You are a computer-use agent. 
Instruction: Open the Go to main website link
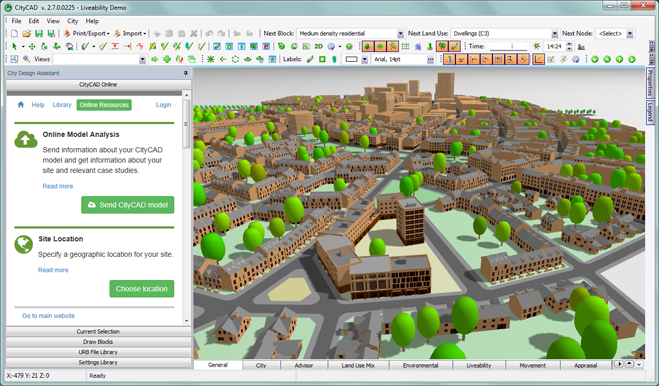tap(48, 316)
